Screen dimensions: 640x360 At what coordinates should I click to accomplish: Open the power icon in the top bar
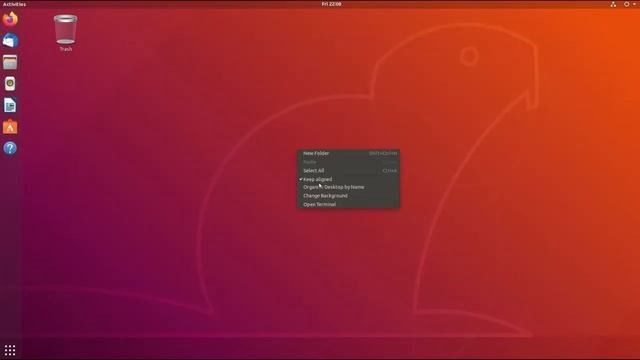click(x=627, y=4)
